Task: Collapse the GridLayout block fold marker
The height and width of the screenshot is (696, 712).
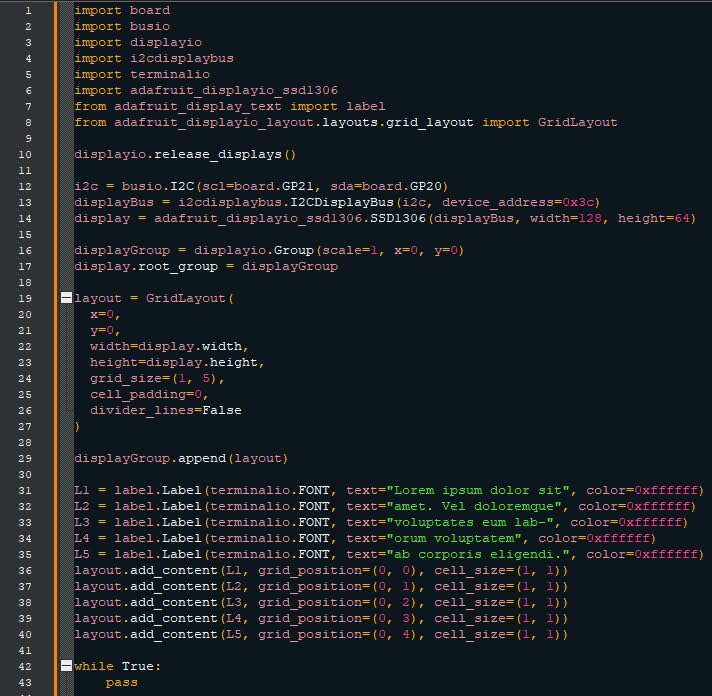Action: tap(66, 298)
